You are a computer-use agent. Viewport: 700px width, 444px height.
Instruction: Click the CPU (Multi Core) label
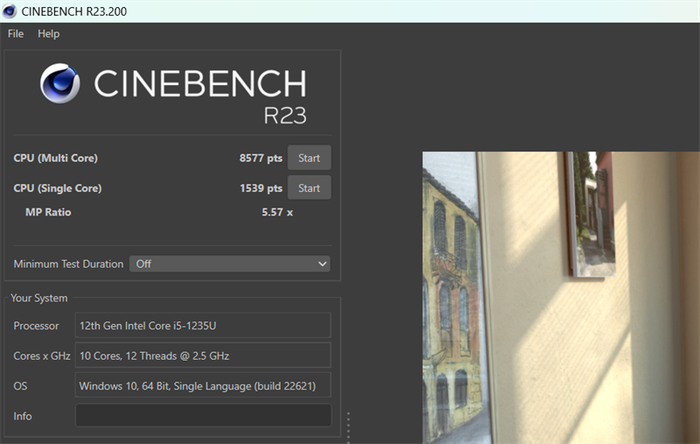(x=55, y=158)
